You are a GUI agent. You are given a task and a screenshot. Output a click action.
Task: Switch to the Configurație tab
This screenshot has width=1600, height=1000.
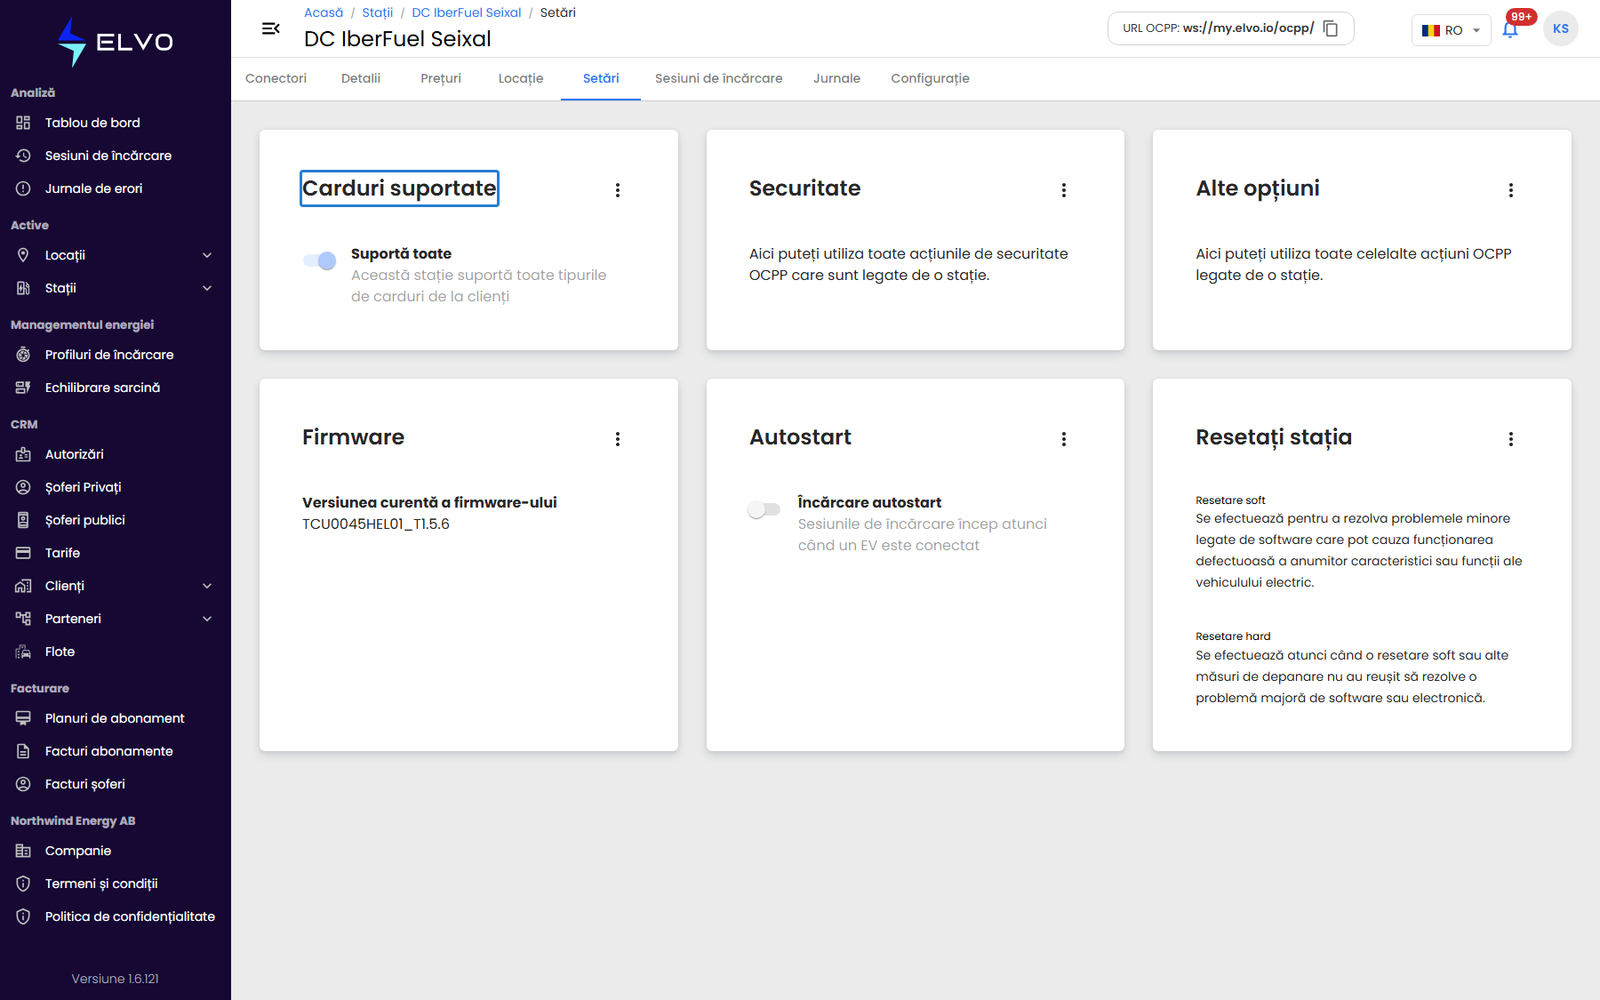coord(930,79)
